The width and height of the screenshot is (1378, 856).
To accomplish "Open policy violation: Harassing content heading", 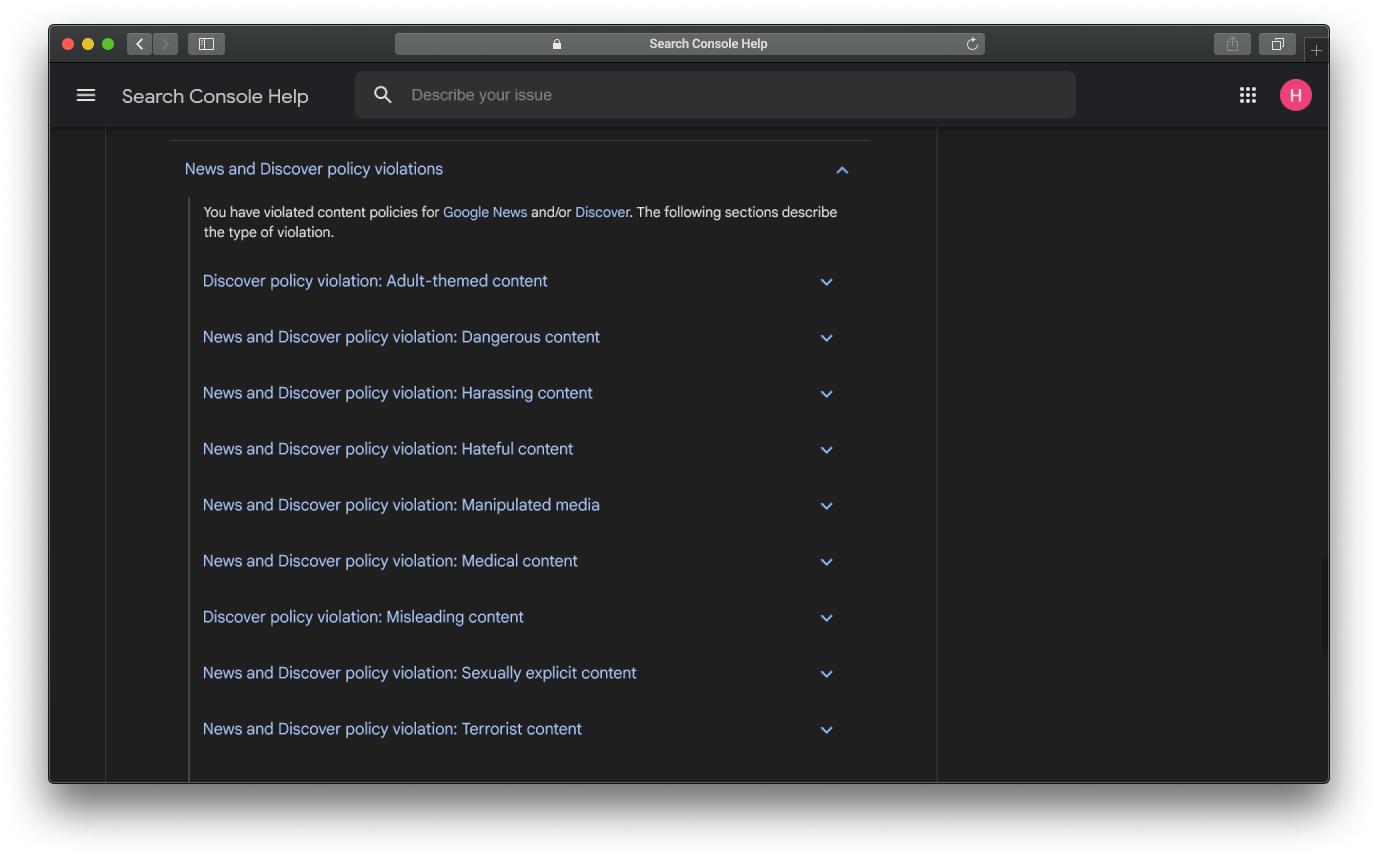I will click(398, 393).
